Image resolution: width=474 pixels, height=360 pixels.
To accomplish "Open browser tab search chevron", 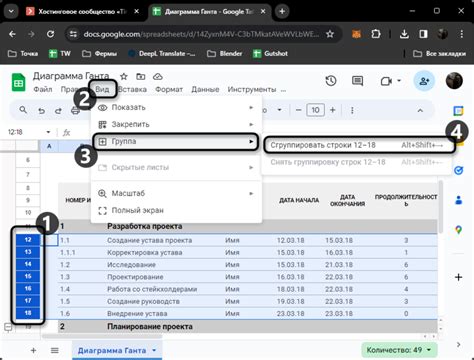I will (x=11, y=11).
